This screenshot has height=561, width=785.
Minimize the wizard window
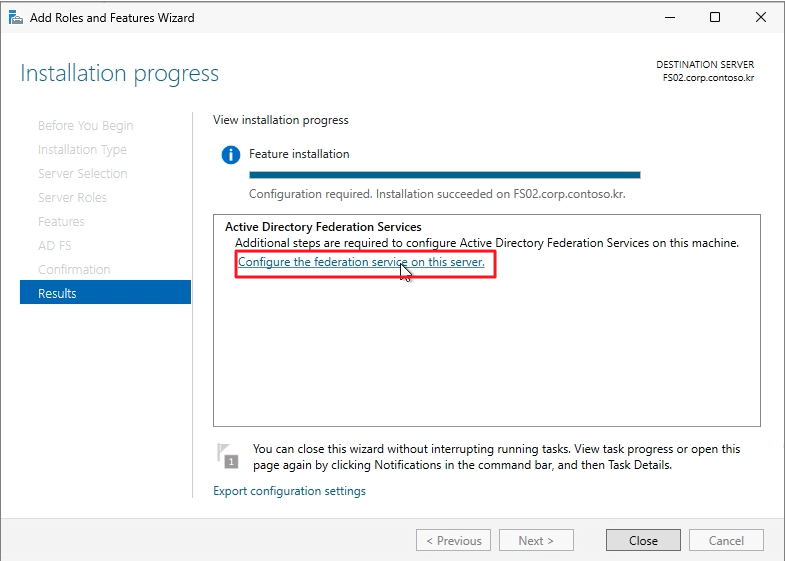coord(670,18)
